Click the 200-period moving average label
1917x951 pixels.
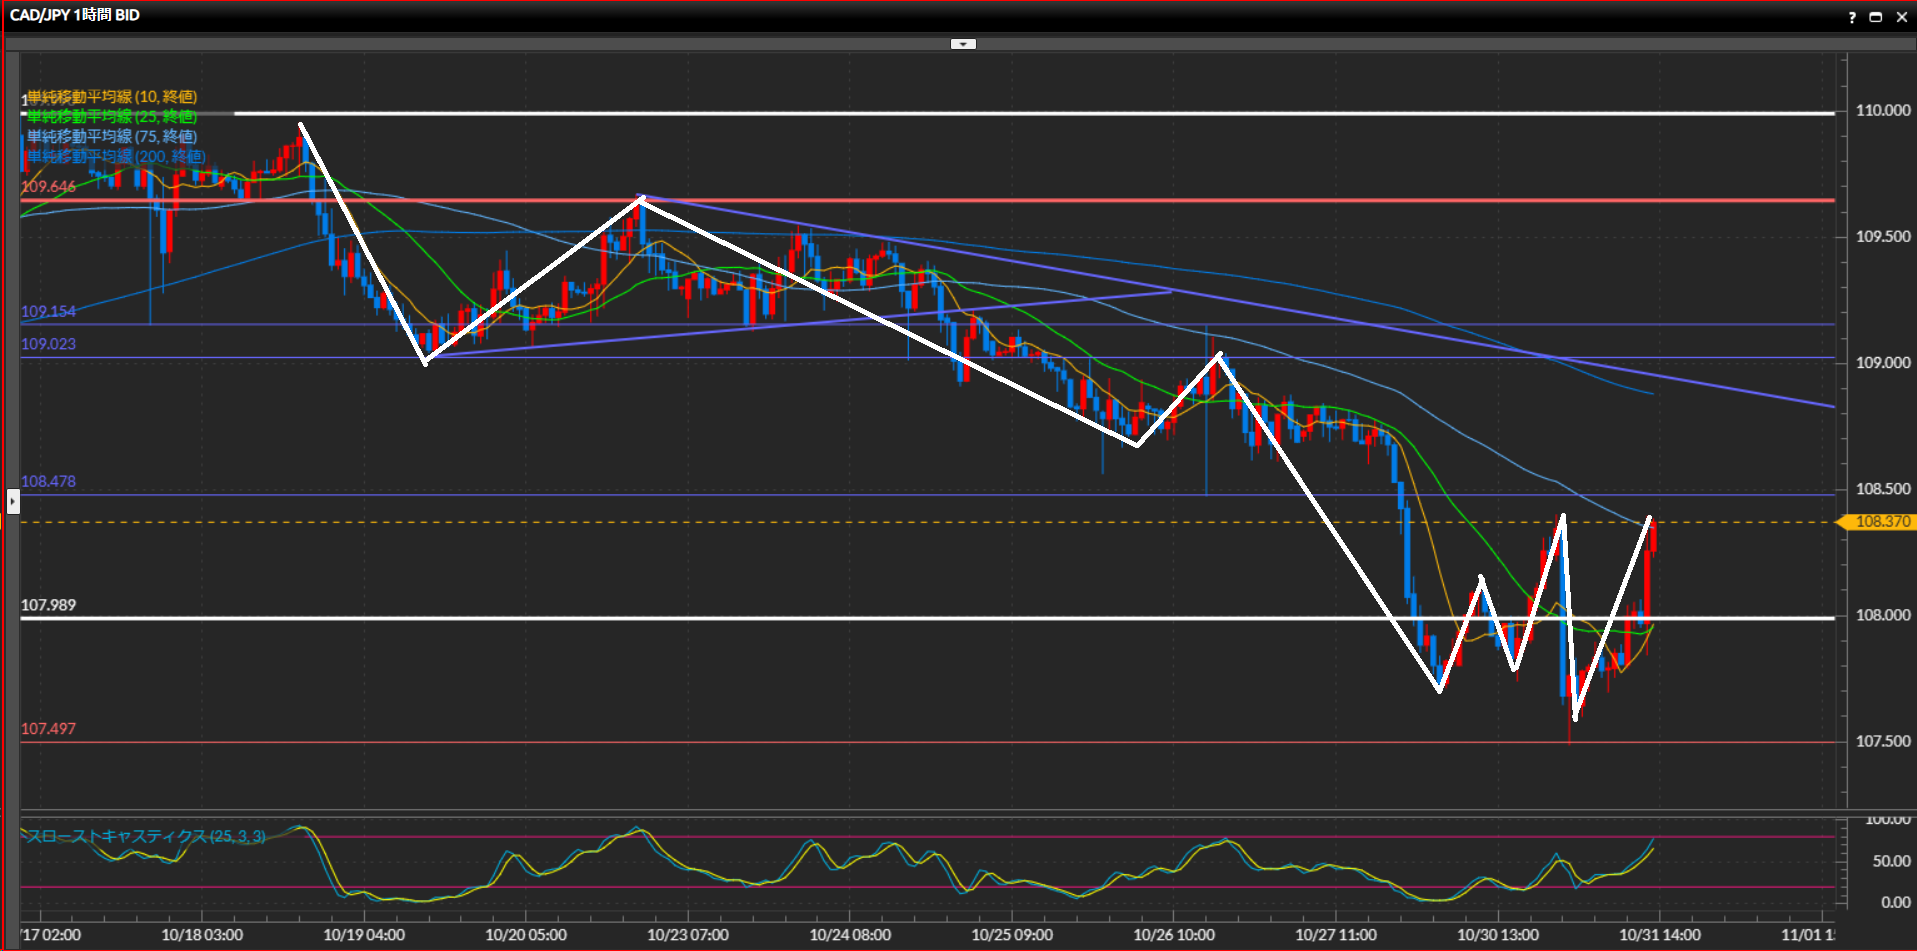[x=115, y=157]
